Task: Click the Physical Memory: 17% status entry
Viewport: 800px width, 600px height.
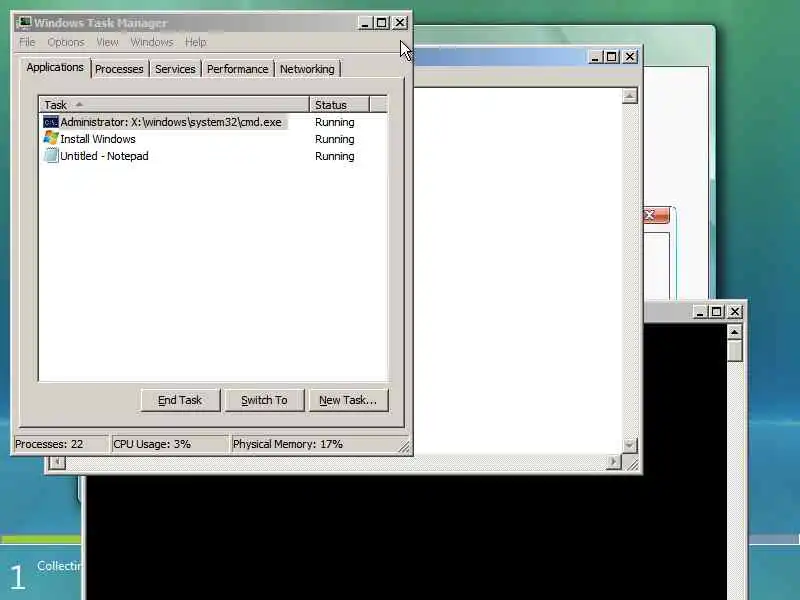Action: coord(314,444)
